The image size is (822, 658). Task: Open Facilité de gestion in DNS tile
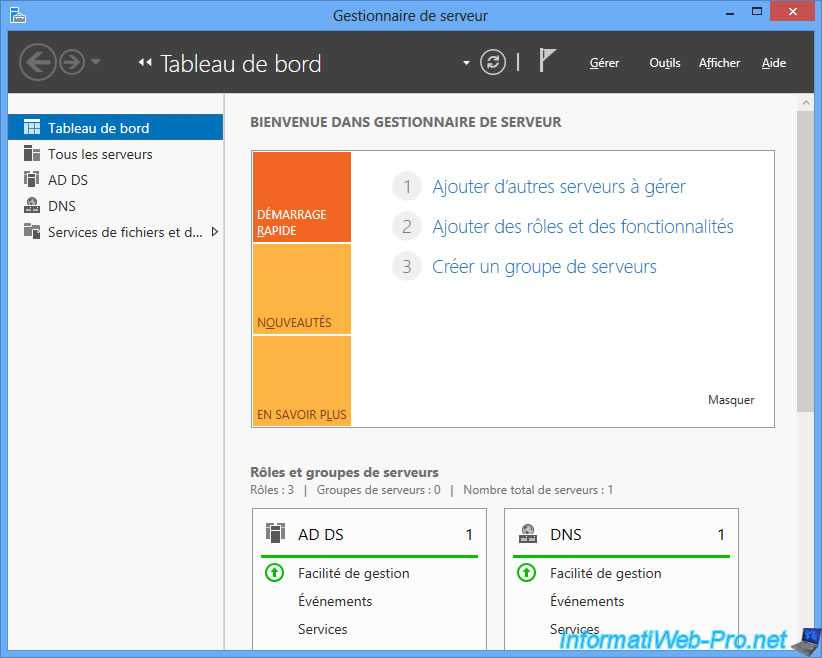pyautogui.click(x=605, y=574)
